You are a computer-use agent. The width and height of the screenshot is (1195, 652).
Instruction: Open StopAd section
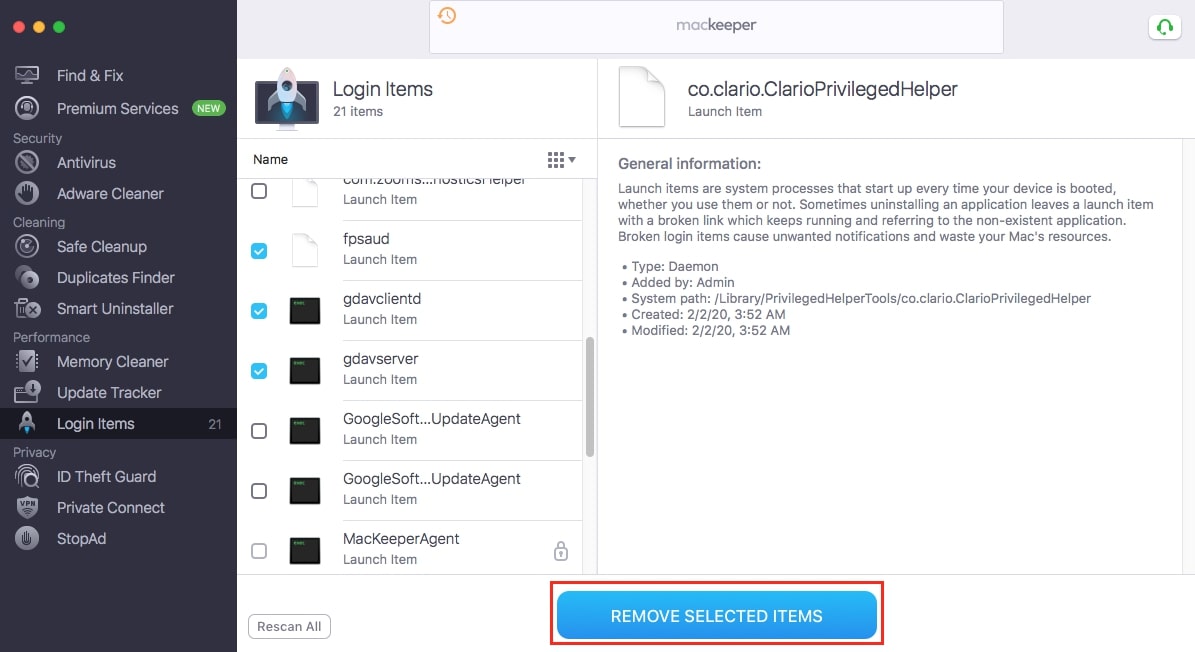point(82,539)
